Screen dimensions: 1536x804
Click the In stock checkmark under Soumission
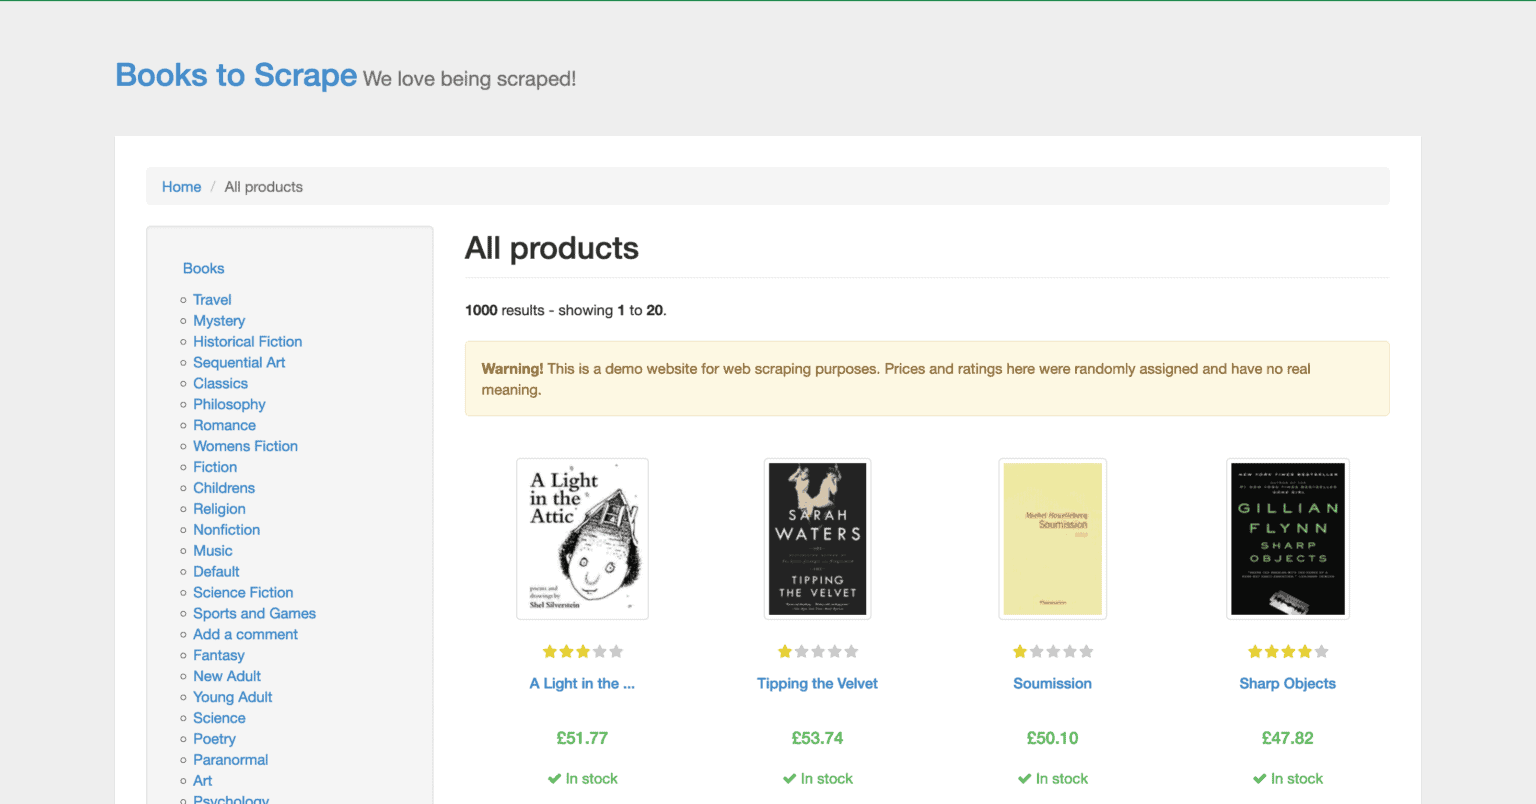point(1023,778)
